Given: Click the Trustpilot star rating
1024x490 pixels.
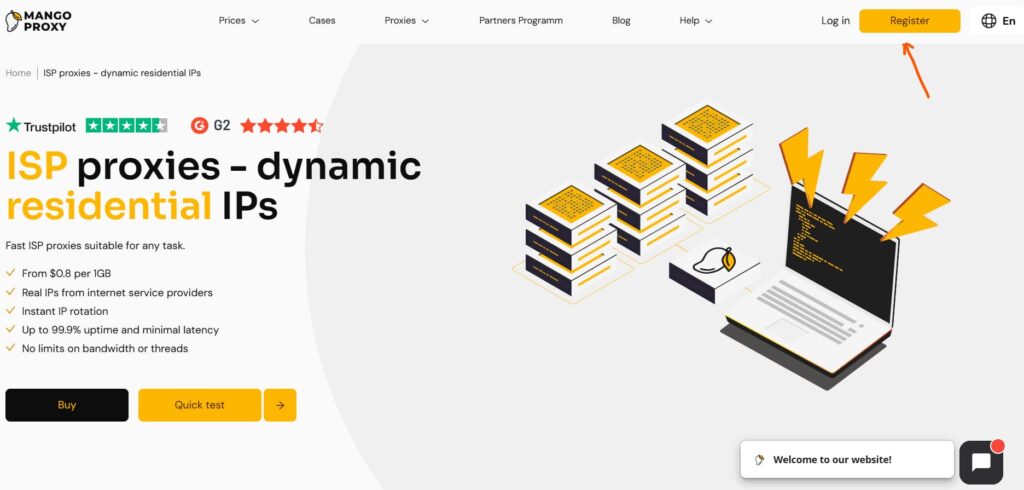Looking at the screenshot, I should coord(126,125).
